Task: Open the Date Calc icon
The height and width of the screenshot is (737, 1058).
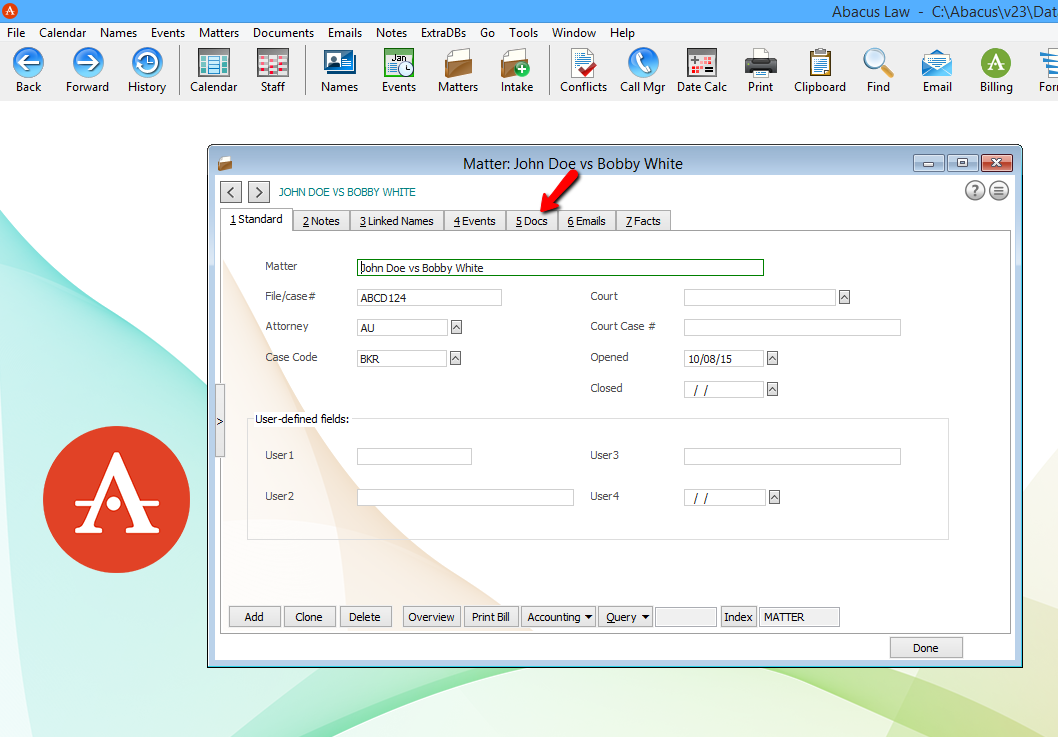Action: click(x=702, y=63)
